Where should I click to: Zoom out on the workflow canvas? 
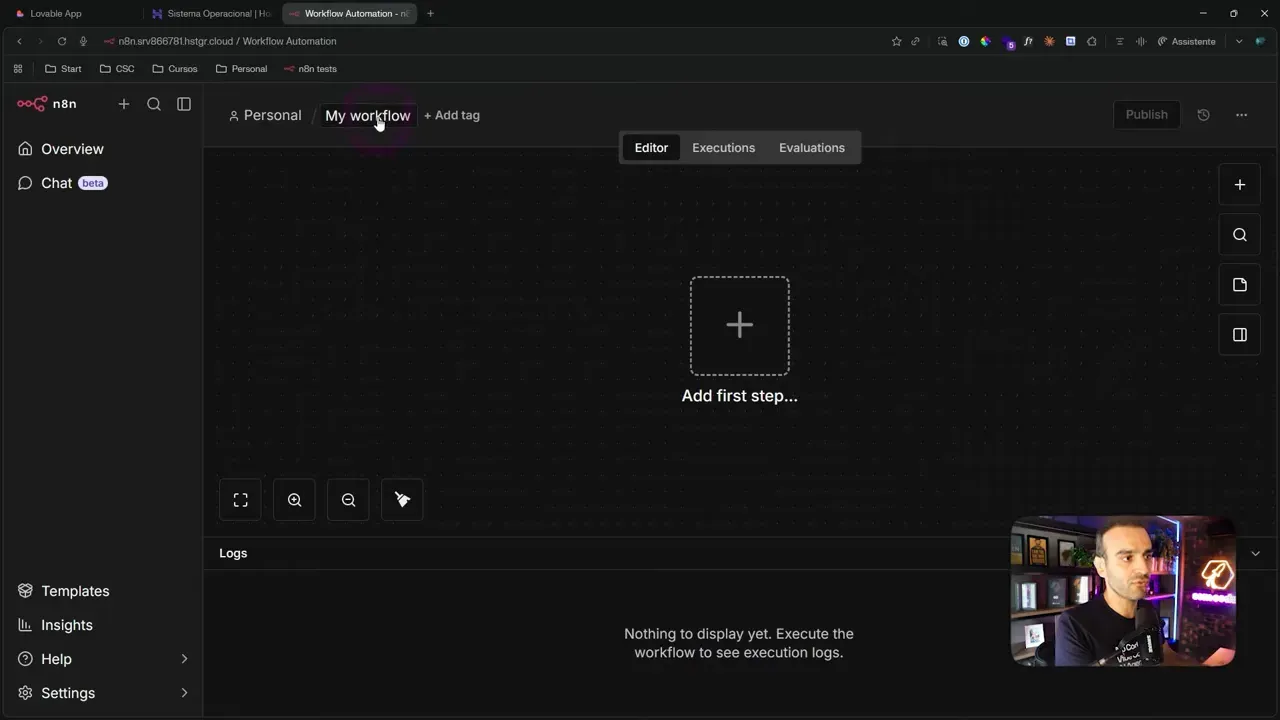[x=348, y=499]
